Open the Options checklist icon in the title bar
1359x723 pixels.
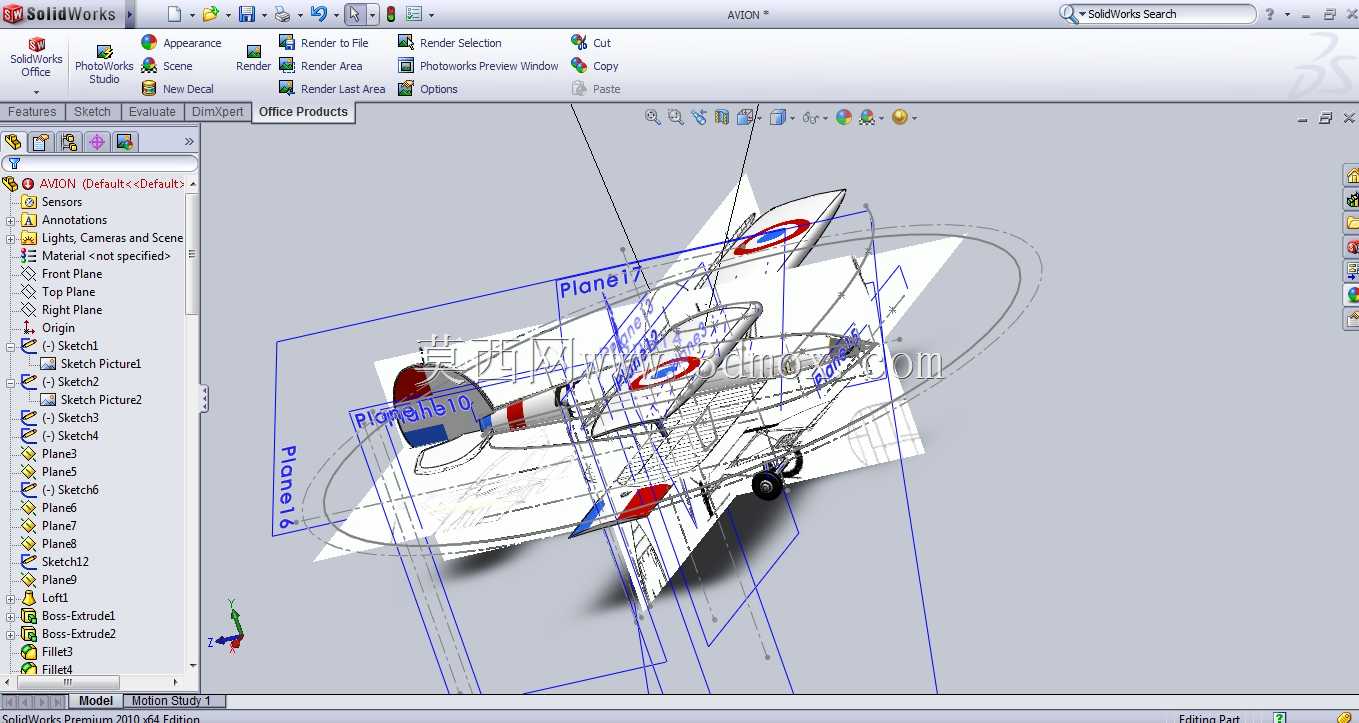click(414, 14)
